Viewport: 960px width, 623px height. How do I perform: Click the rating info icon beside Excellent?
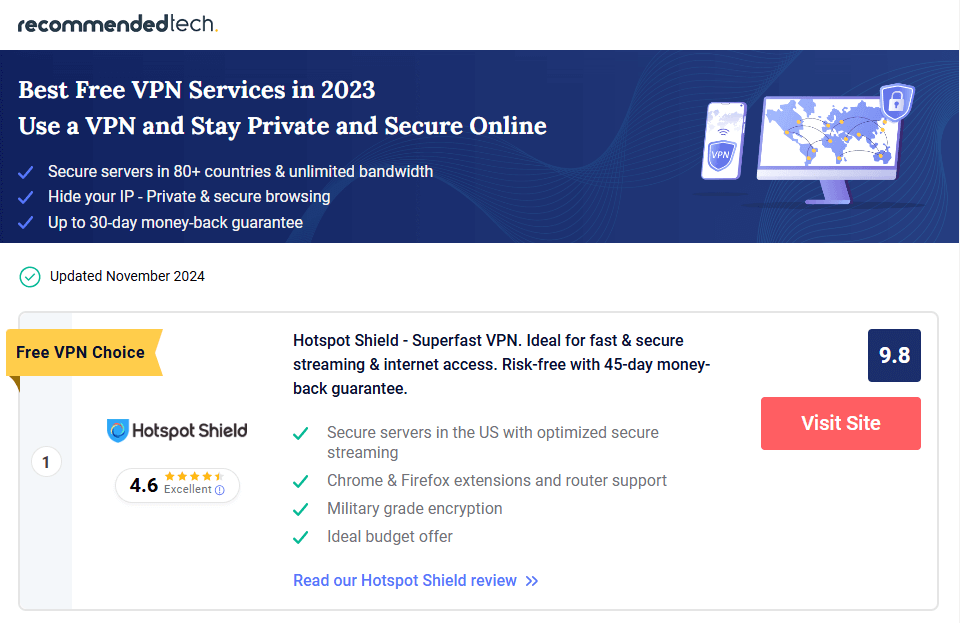(x=220, y=490)
